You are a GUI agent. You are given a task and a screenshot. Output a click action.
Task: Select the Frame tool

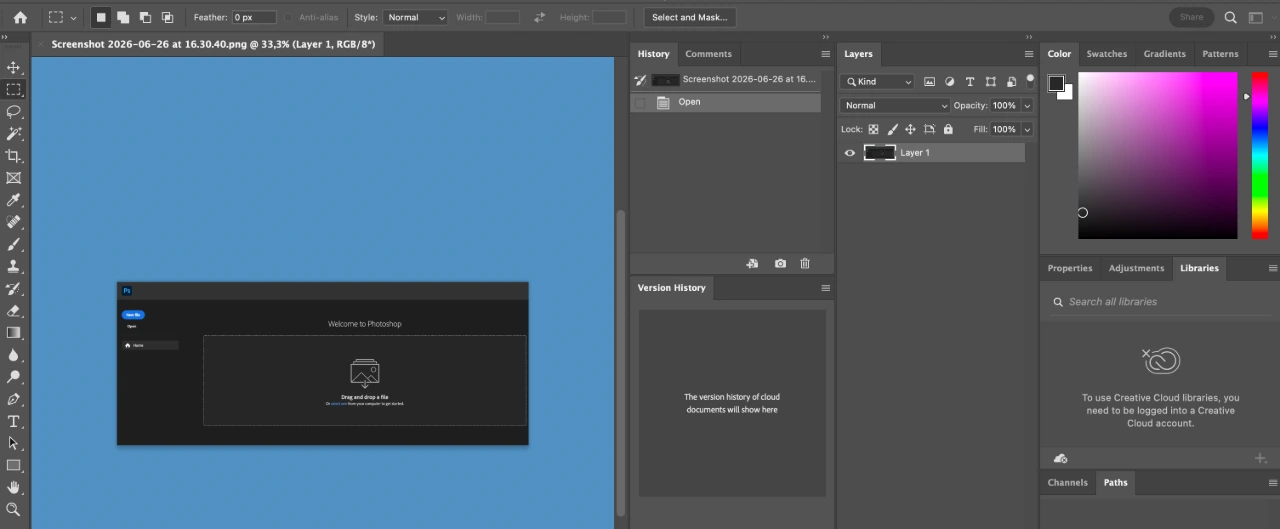click(14, 178)
